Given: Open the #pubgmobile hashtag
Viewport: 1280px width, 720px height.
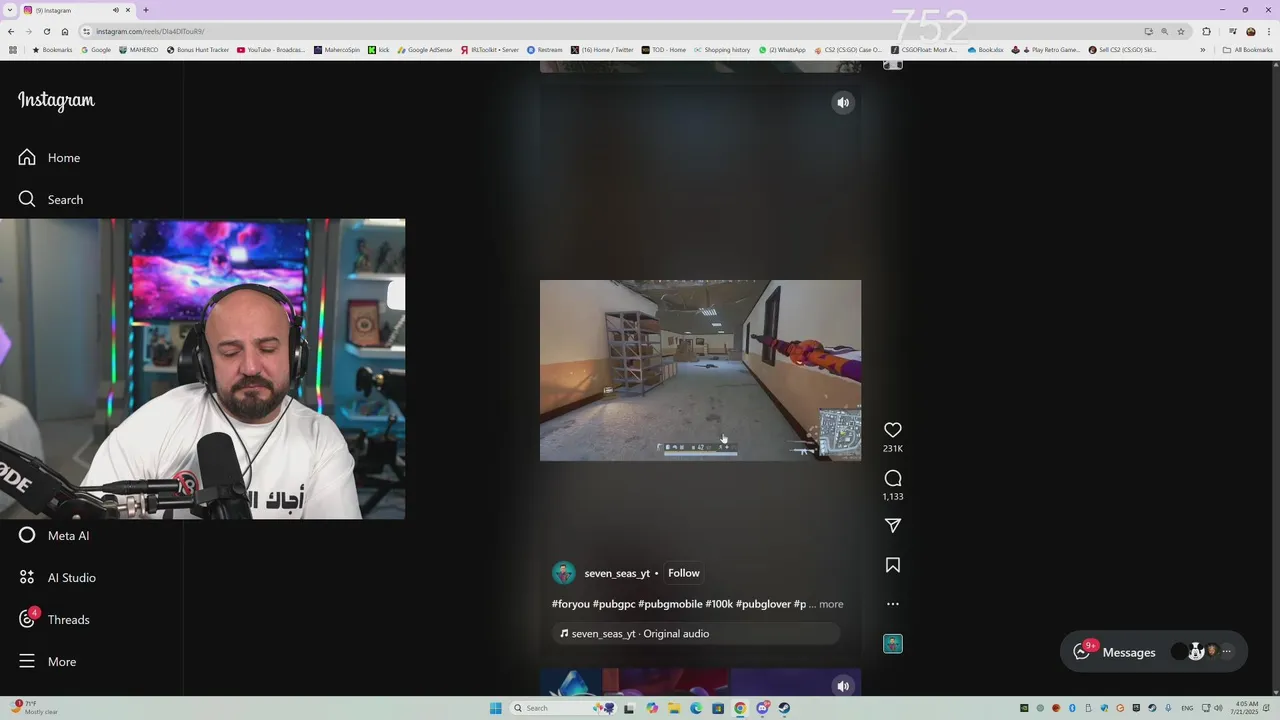Looking at the screenshot, I should (x=670, y=604).
